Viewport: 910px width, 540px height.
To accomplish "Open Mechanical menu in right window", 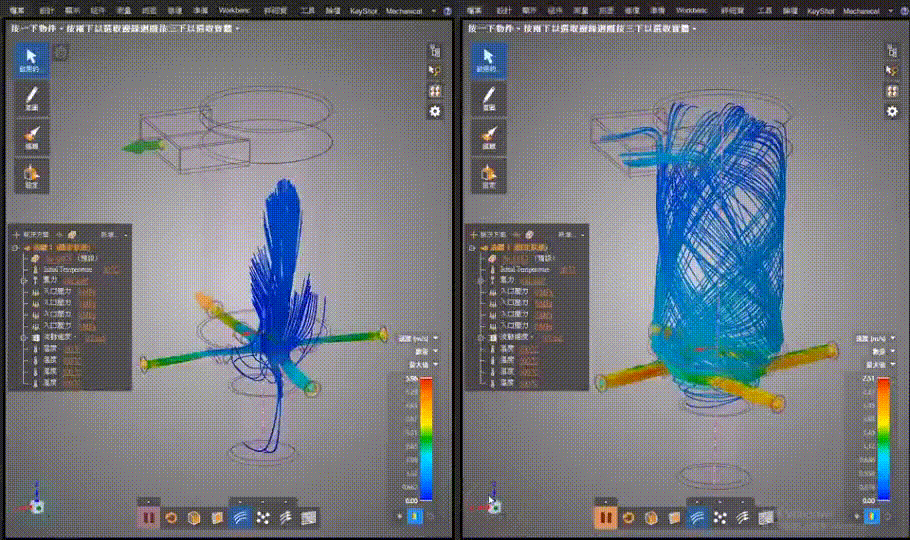I will 861,11.
